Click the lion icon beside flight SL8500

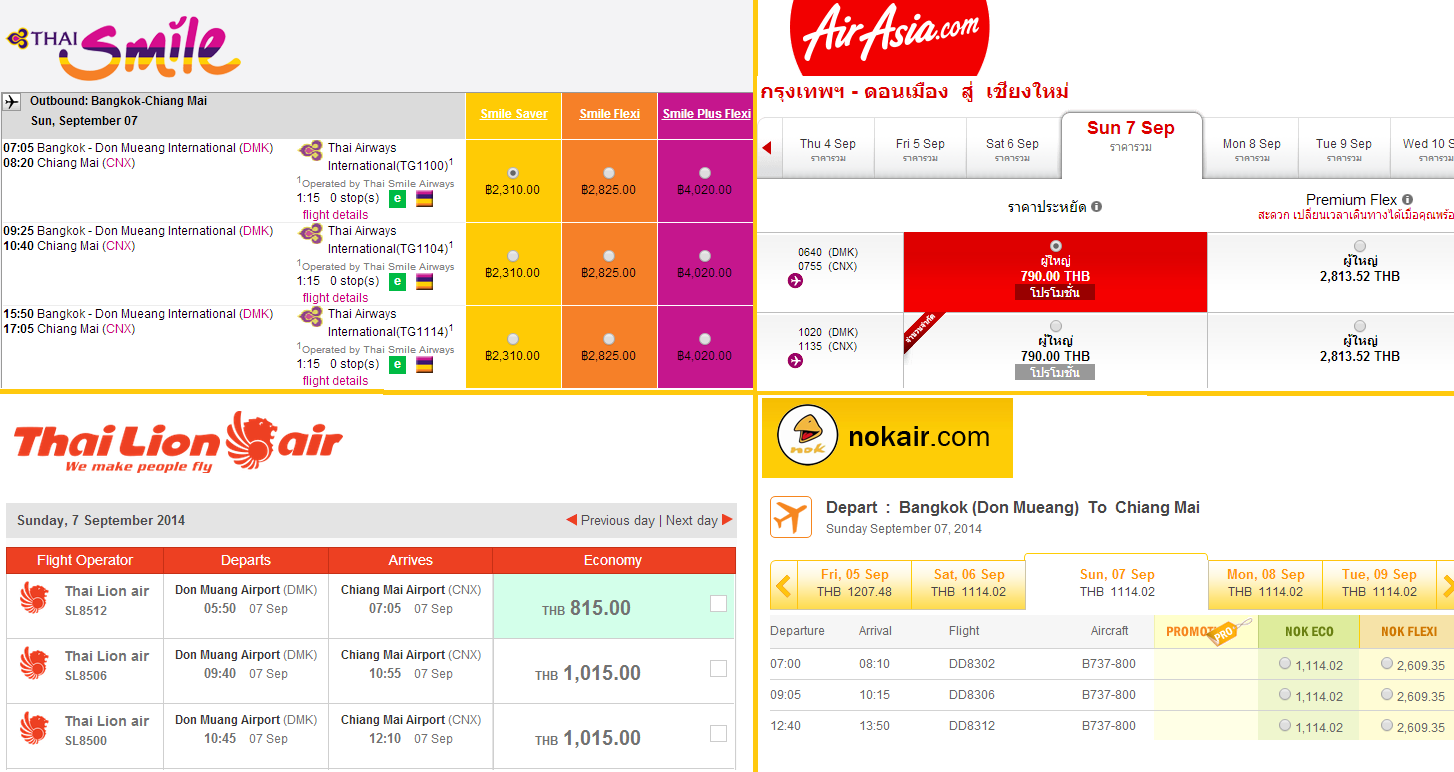34,729
